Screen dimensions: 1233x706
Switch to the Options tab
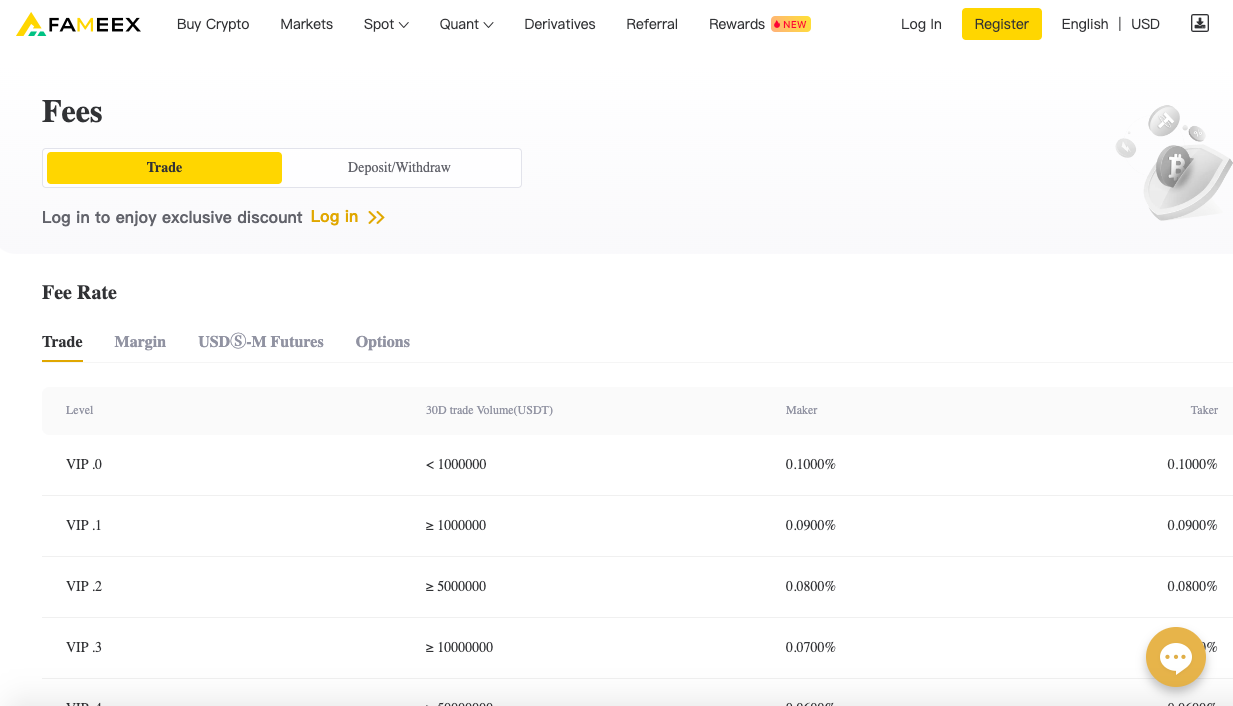point(383,342)
